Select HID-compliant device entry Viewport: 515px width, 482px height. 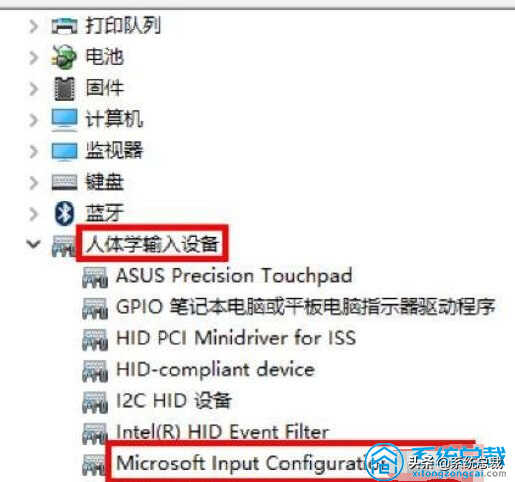[215, 369]
